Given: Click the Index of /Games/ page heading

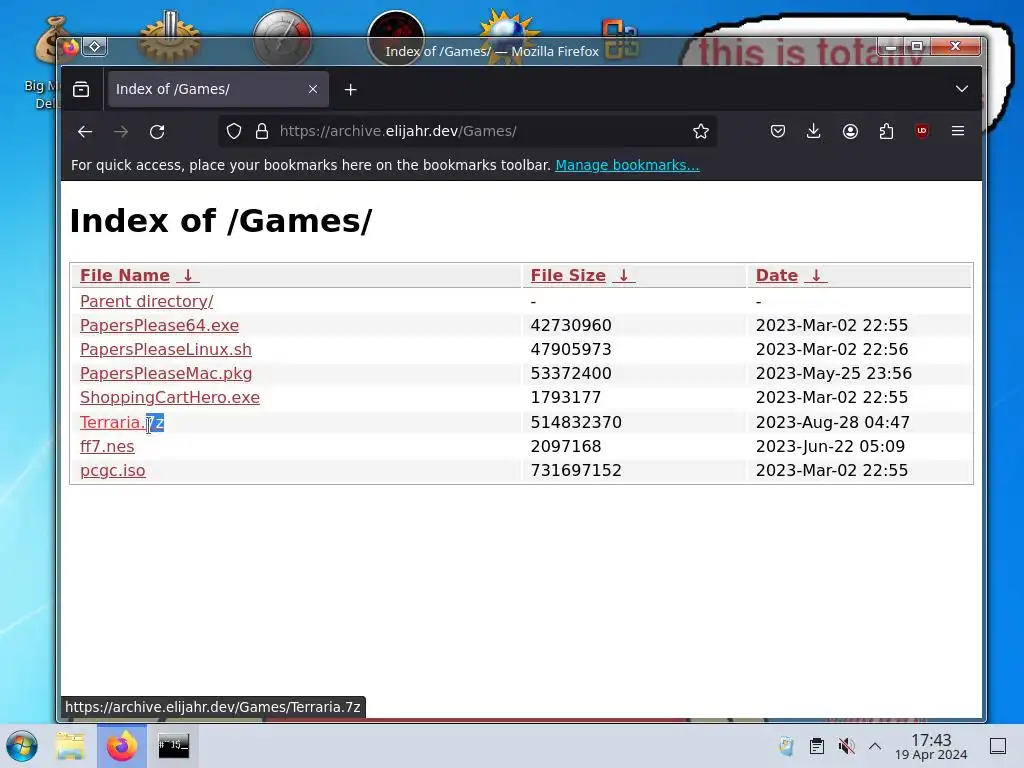Looking at the screenshot, I should click(x=221, y=221).
